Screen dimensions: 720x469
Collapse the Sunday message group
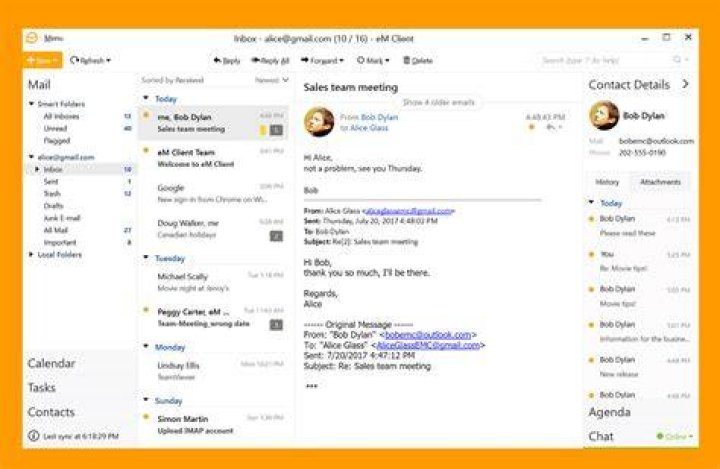[146, 400]
